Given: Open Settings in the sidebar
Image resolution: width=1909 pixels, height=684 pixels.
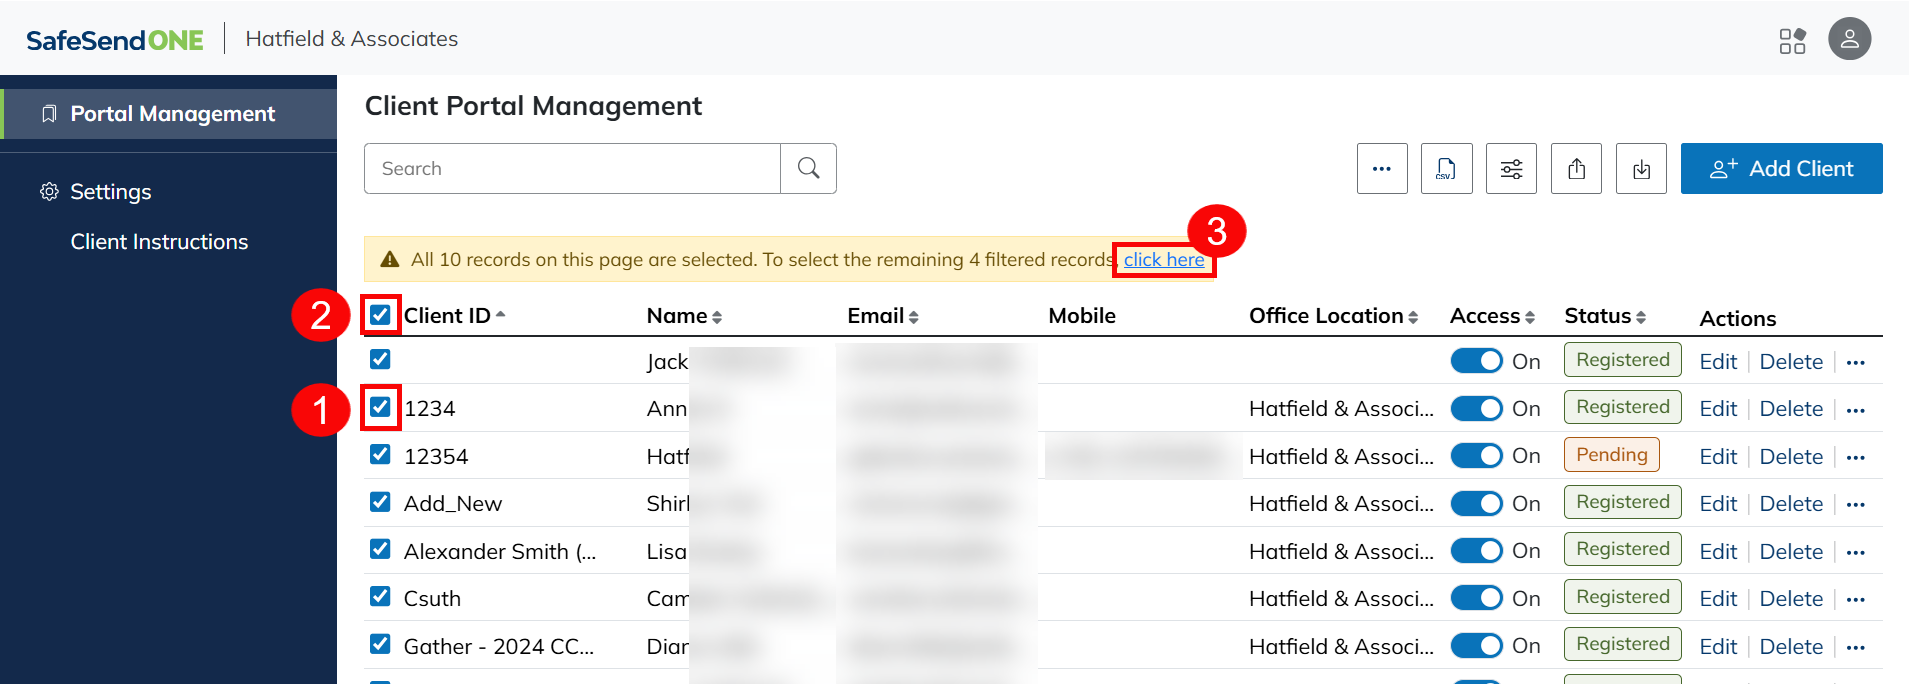Looking at the screenshot, I should tap(110, 192).
